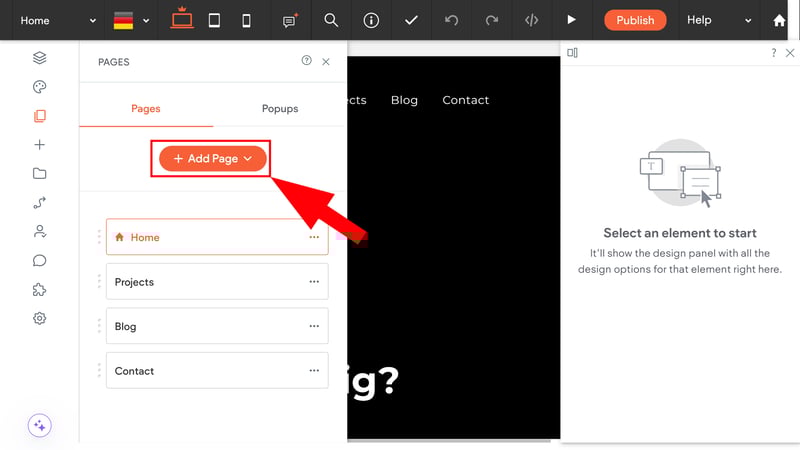Open the interactions path icon in sidebar
Screen dimensions: 800x450
tap(39, 203)
